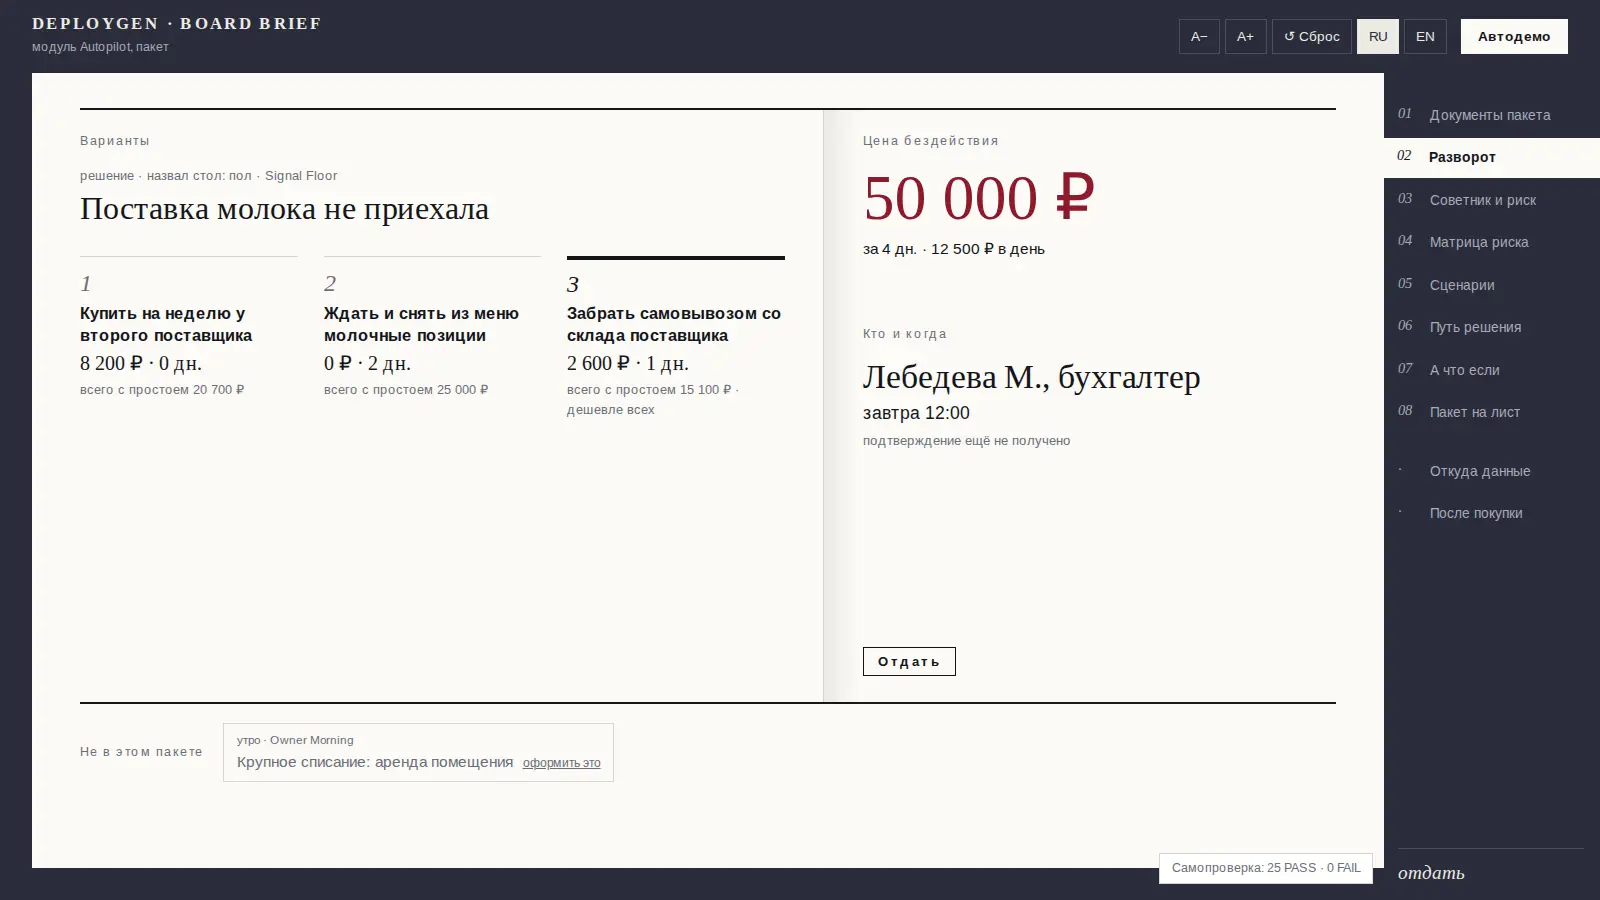The height and width of the screenshot is (900, 1600).
Task: Click the Отдать button
Action: (x=909, y=662)
